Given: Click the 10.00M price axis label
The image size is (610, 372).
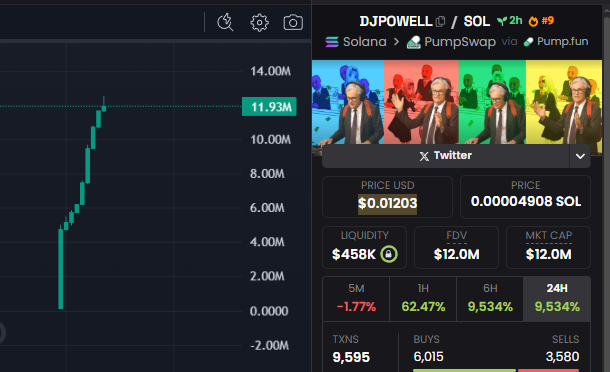Looking at the screenshot, I should 270,140.
